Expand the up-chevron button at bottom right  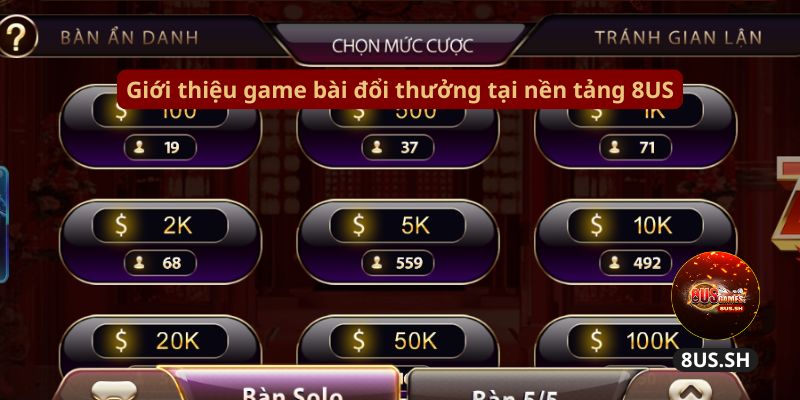(x=690, y=391)
